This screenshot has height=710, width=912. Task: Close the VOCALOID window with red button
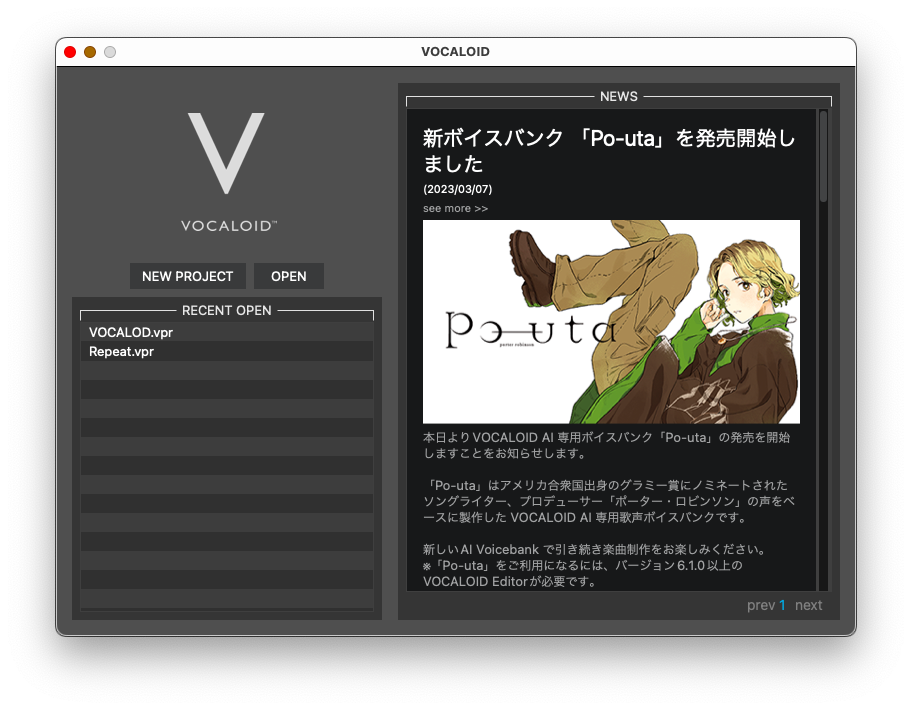(x=70, y=52)
